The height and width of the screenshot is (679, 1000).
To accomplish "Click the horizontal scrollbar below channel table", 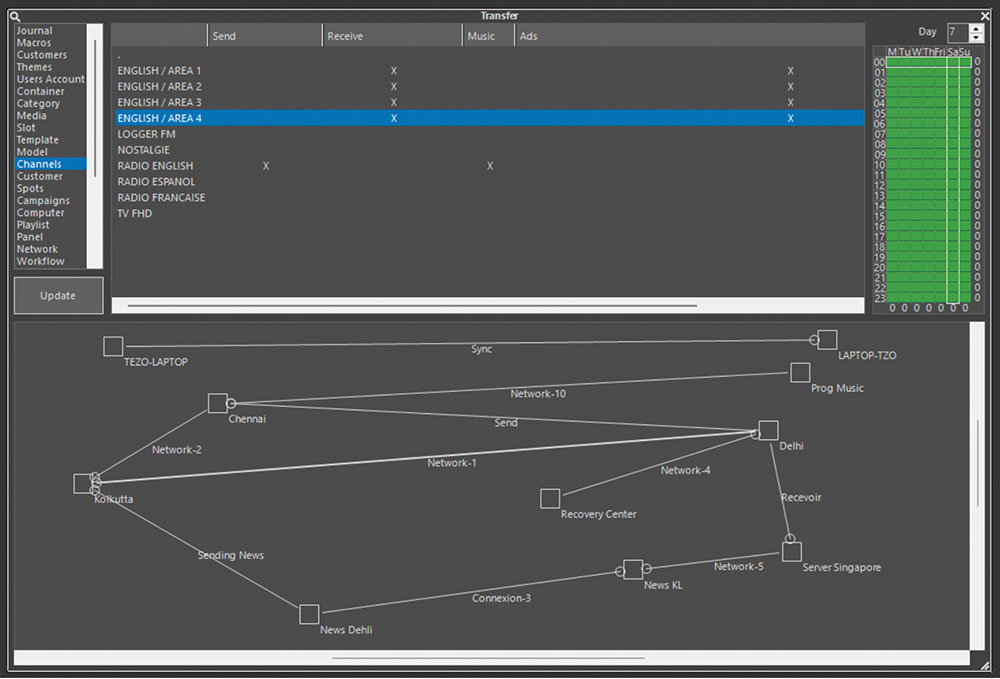I will (412, 305).
